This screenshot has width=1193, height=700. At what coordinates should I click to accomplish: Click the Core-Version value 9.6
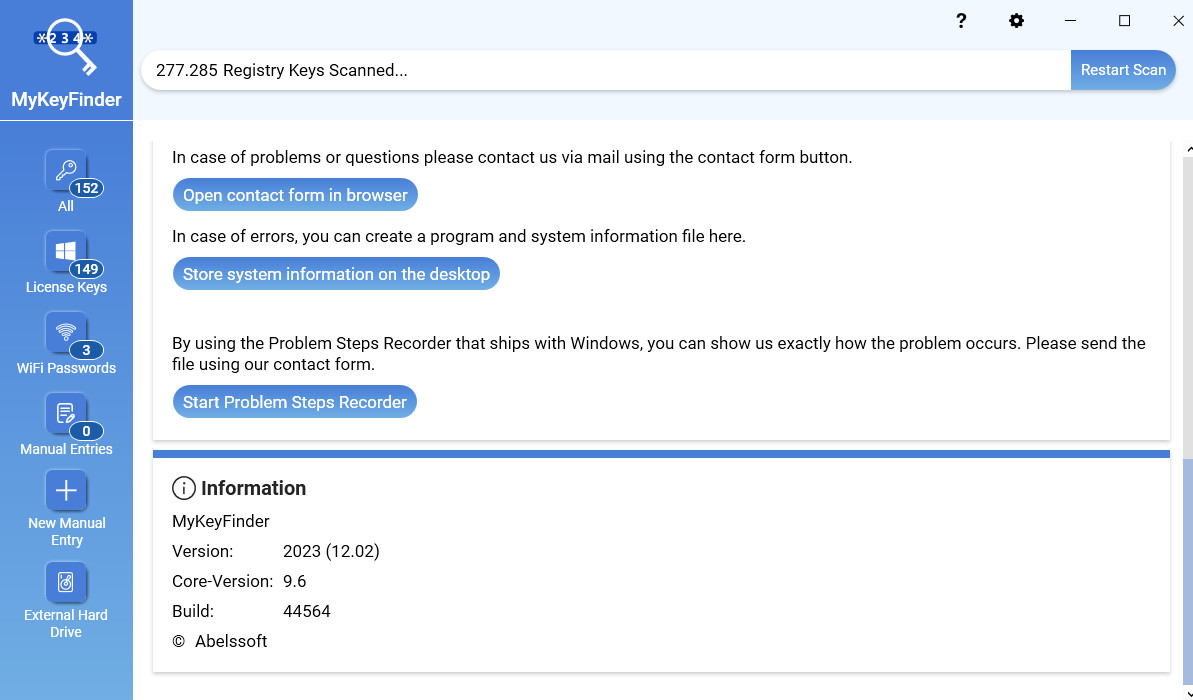click(294, 581)
